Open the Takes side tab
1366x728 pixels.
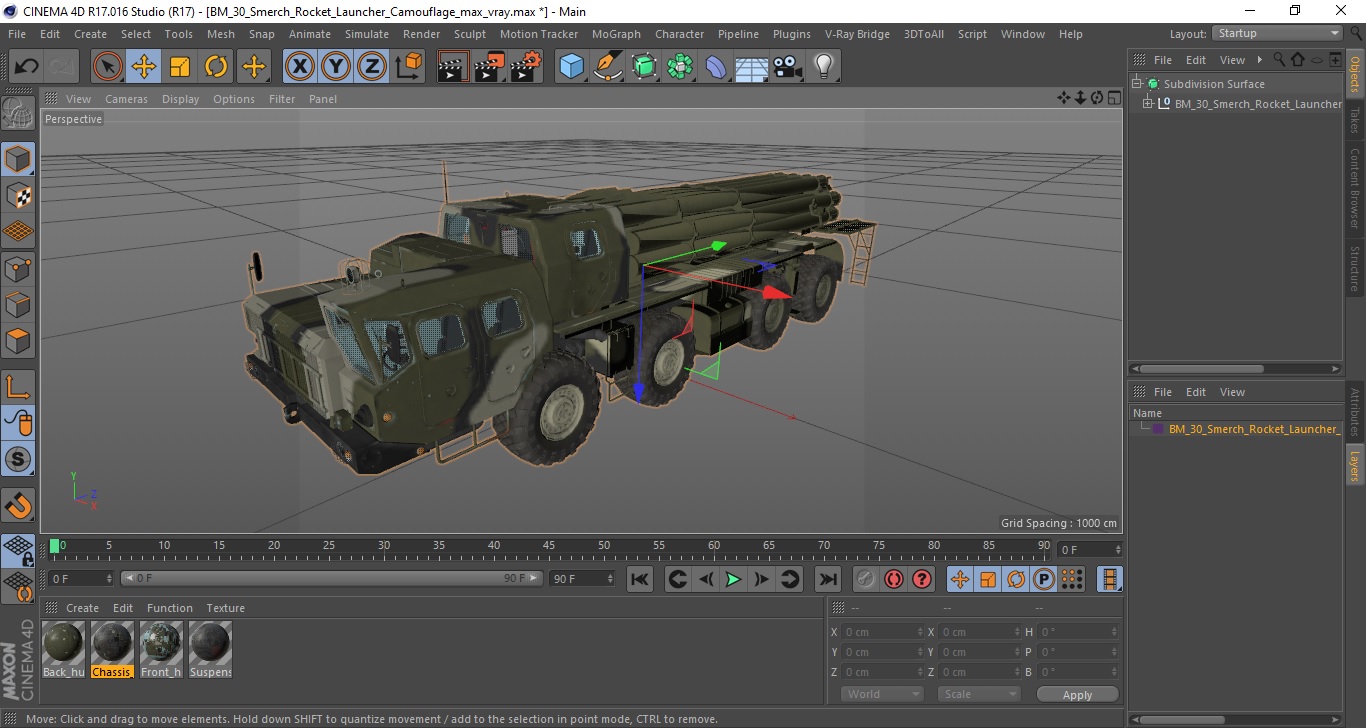(1355, 119)
